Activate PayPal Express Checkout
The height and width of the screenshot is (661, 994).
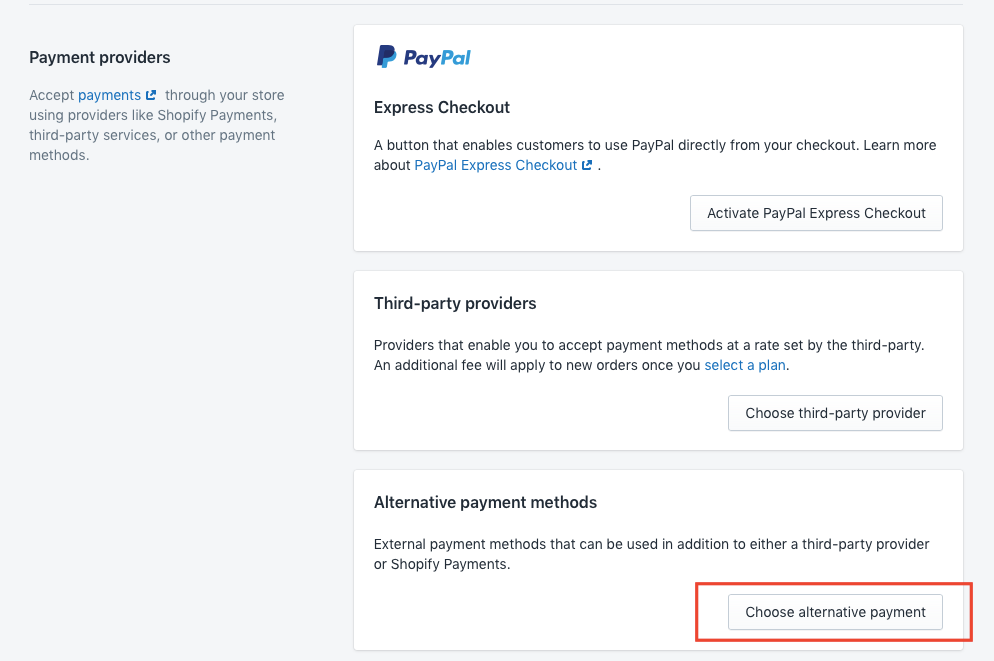[816, 213]
